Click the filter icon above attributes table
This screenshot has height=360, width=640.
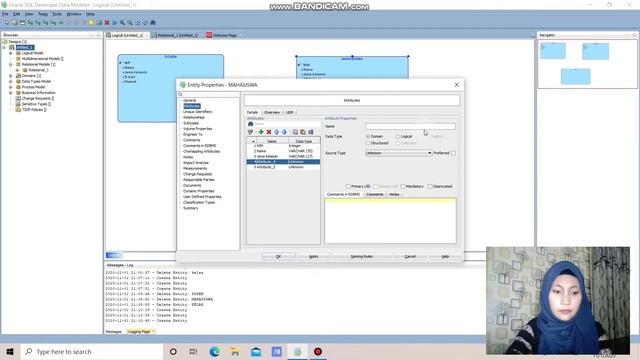click(x=250, y=132)
